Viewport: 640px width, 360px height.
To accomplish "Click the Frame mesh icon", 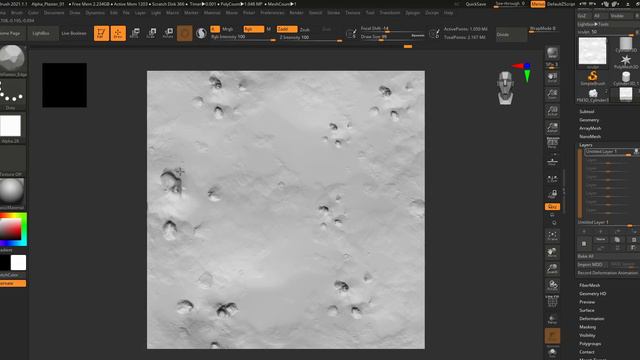I will click(x=552, y=235).
